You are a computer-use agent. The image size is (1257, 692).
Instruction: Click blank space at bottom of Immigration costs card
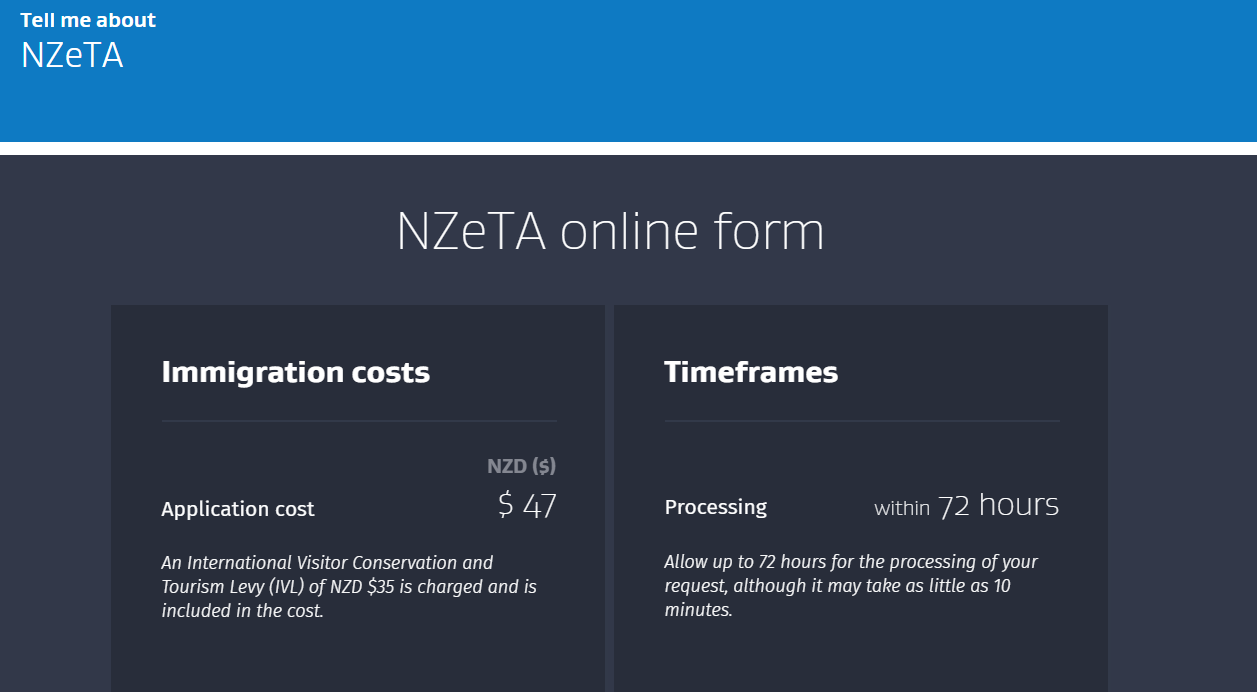(357, 660)
